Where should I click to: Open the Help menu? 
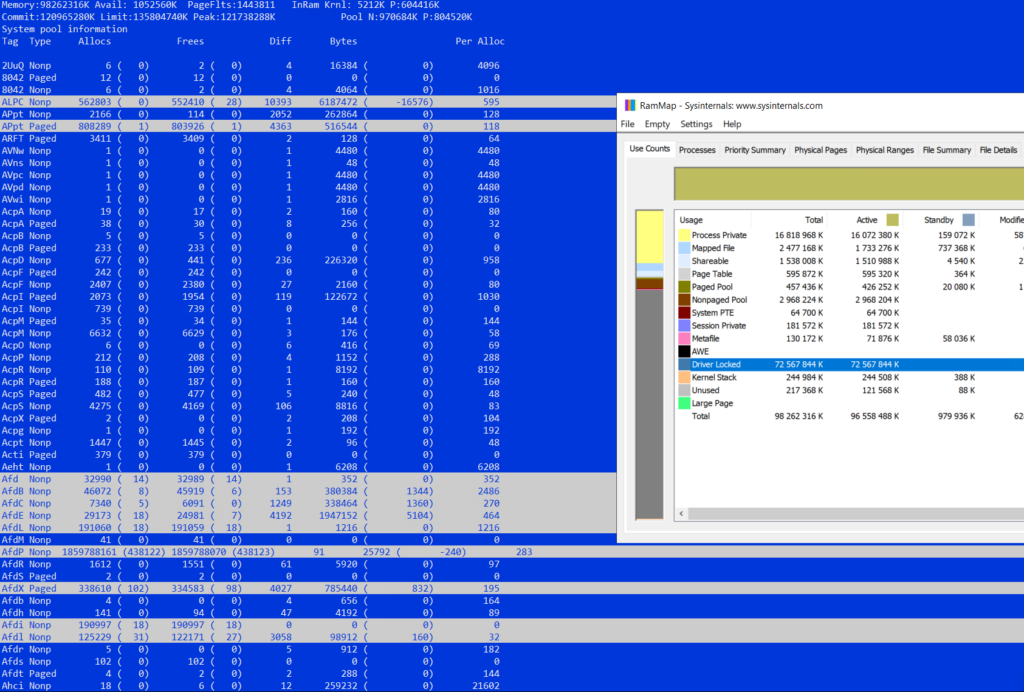coord(732,124)
